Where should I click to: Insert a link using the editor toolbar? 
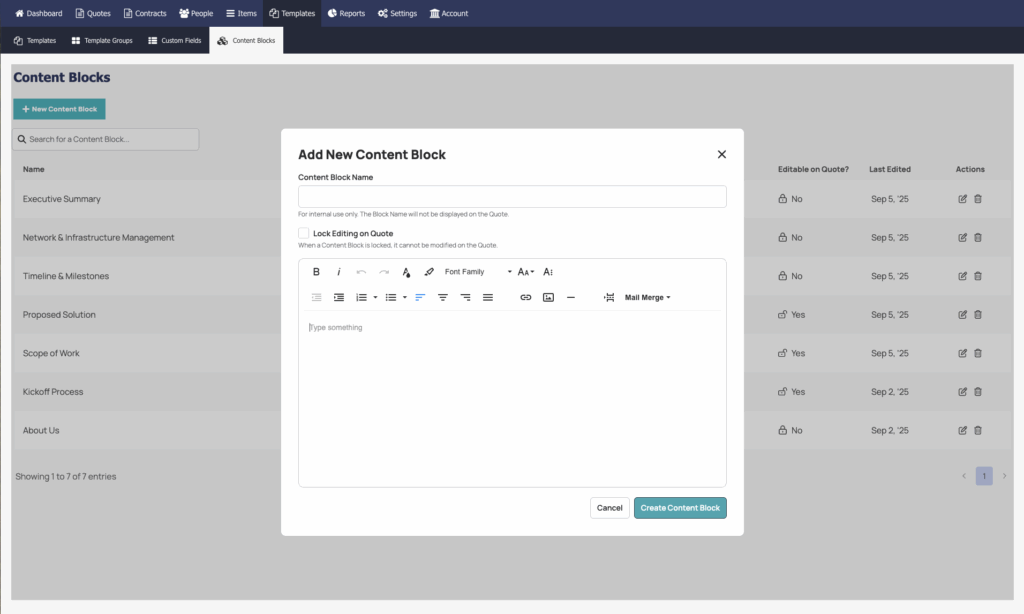(526, 298)
